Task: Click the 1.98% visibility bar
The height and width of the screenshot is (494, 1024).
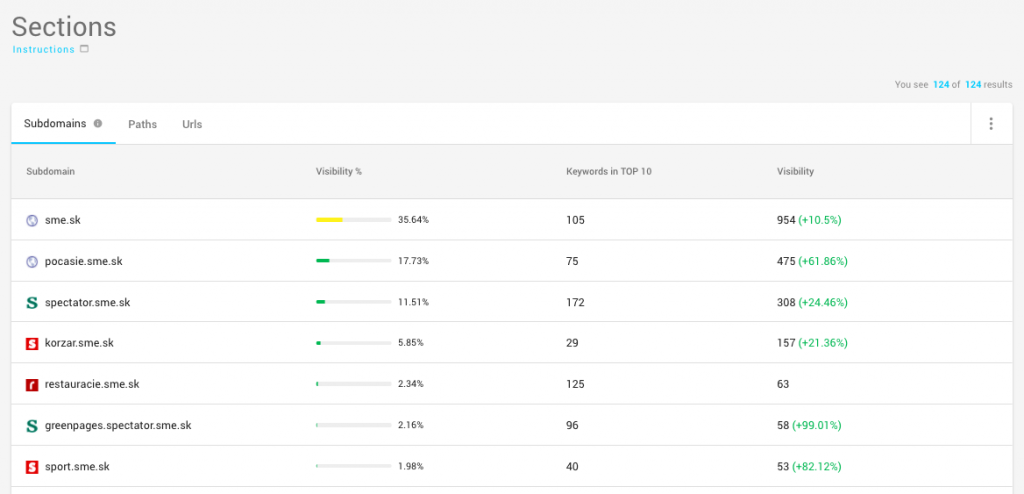Action: tap(353, 467)
